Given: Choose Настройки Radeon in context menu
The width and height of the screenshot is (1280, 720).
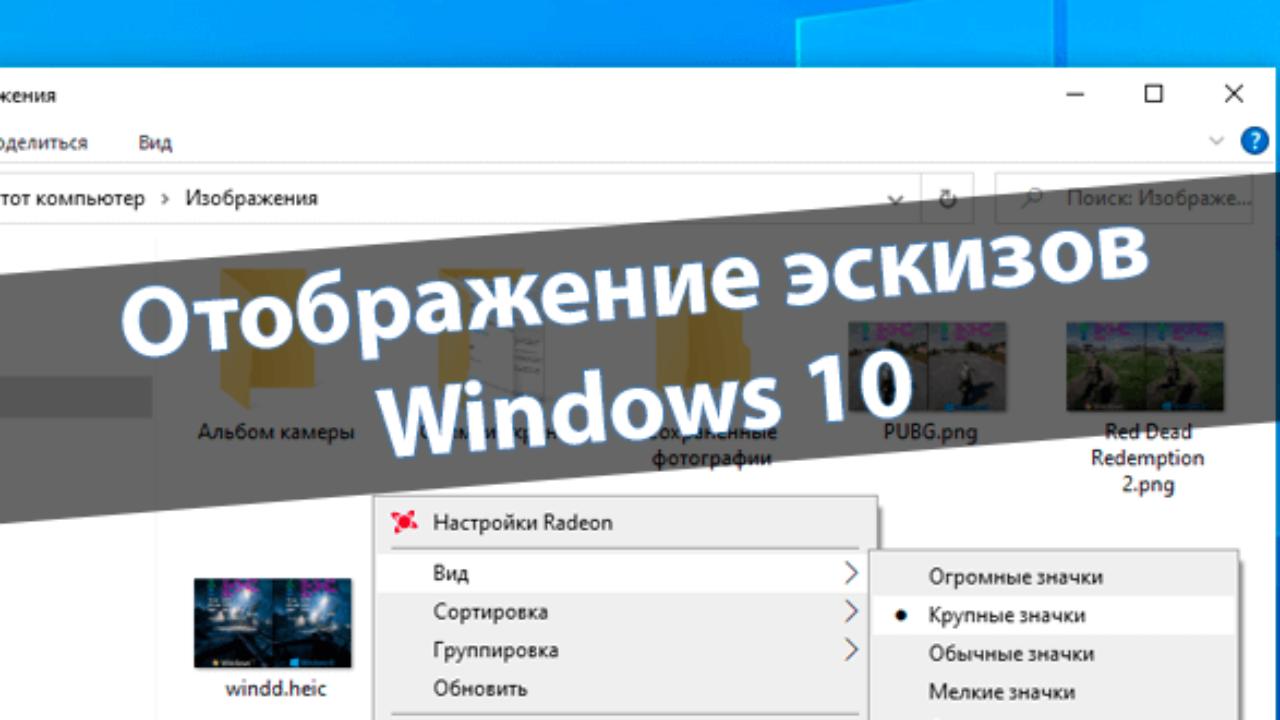Looking at the screenshot, I should tap(626, 522).
